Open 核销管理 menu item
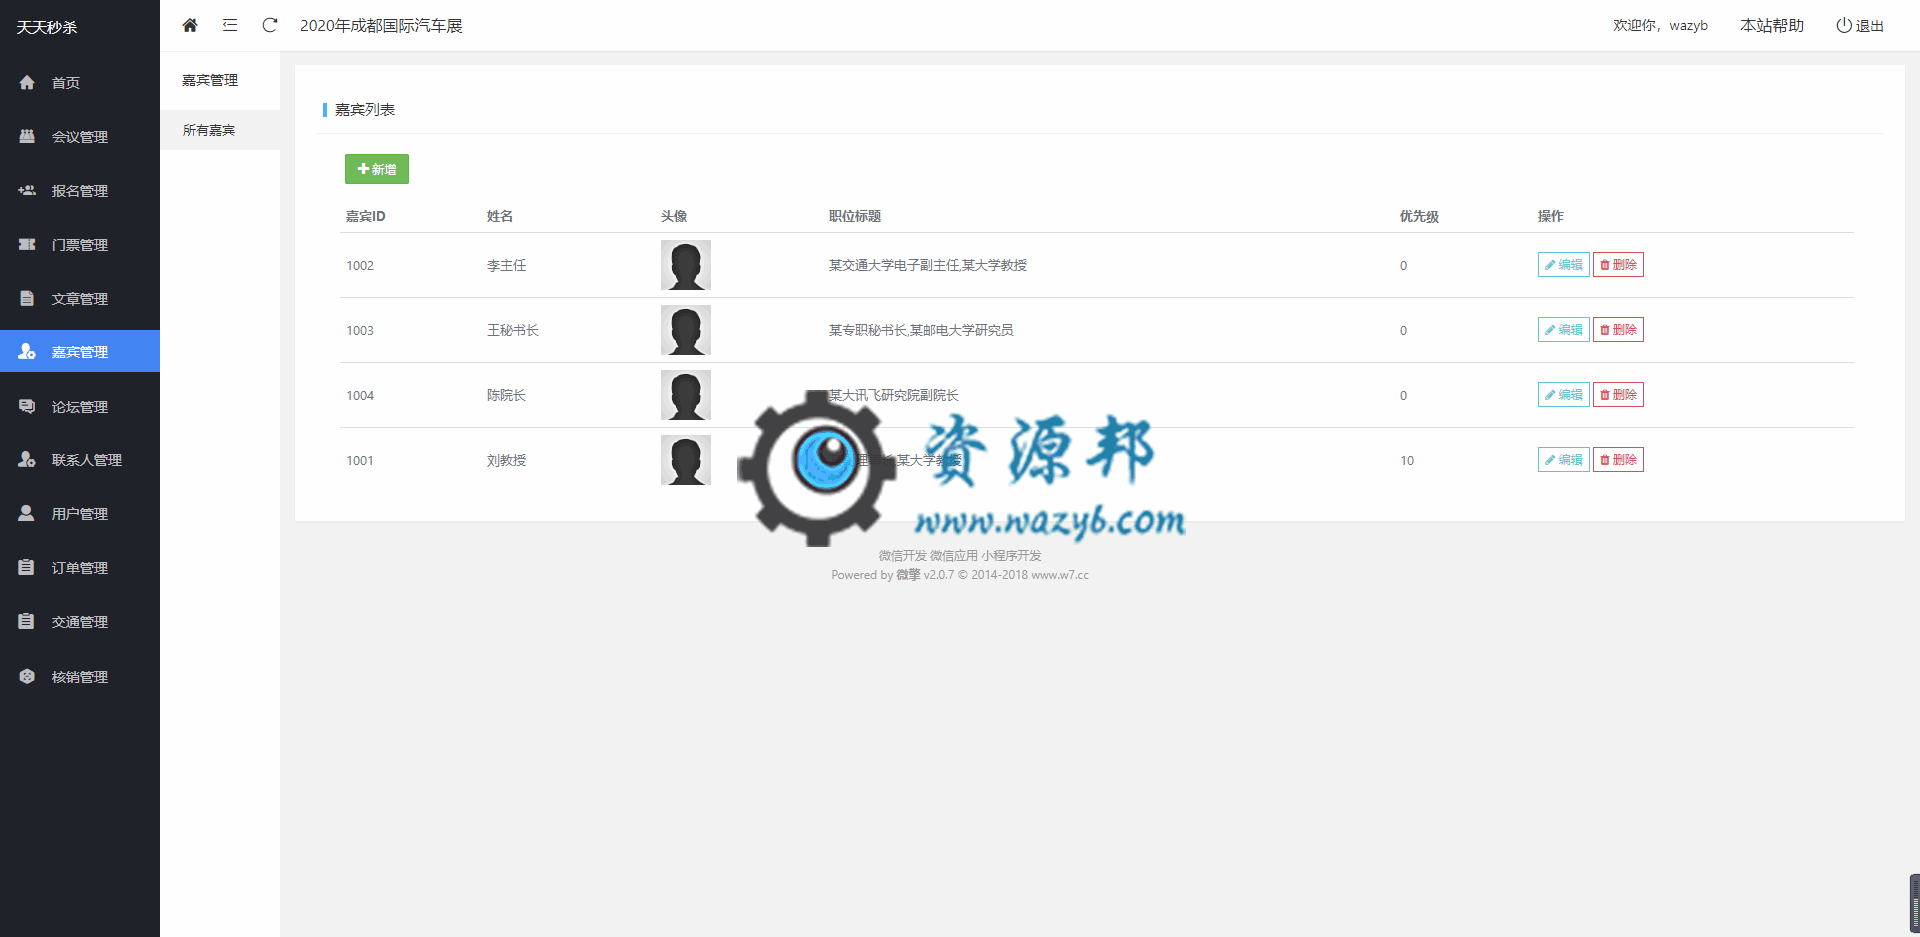This screenshot has height=937, width=1920. coord(80,677)
